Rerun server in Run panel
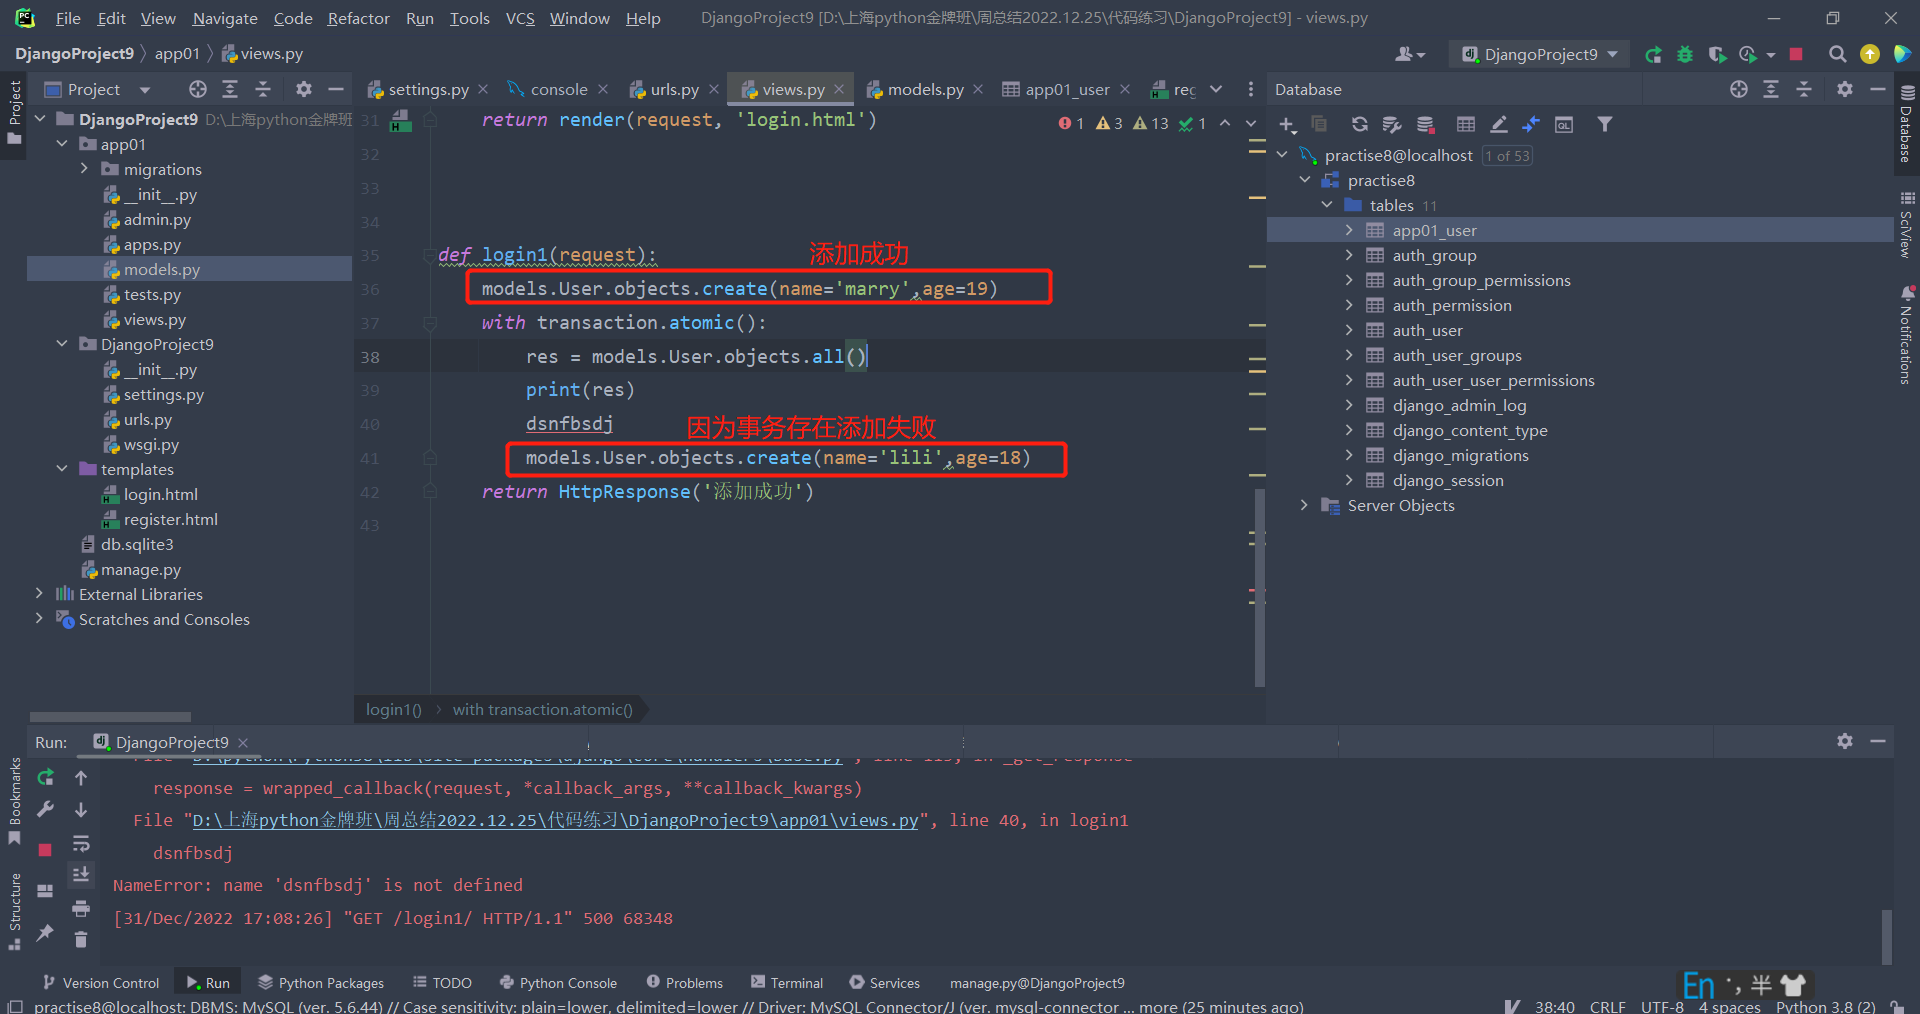 pos(45,777)
